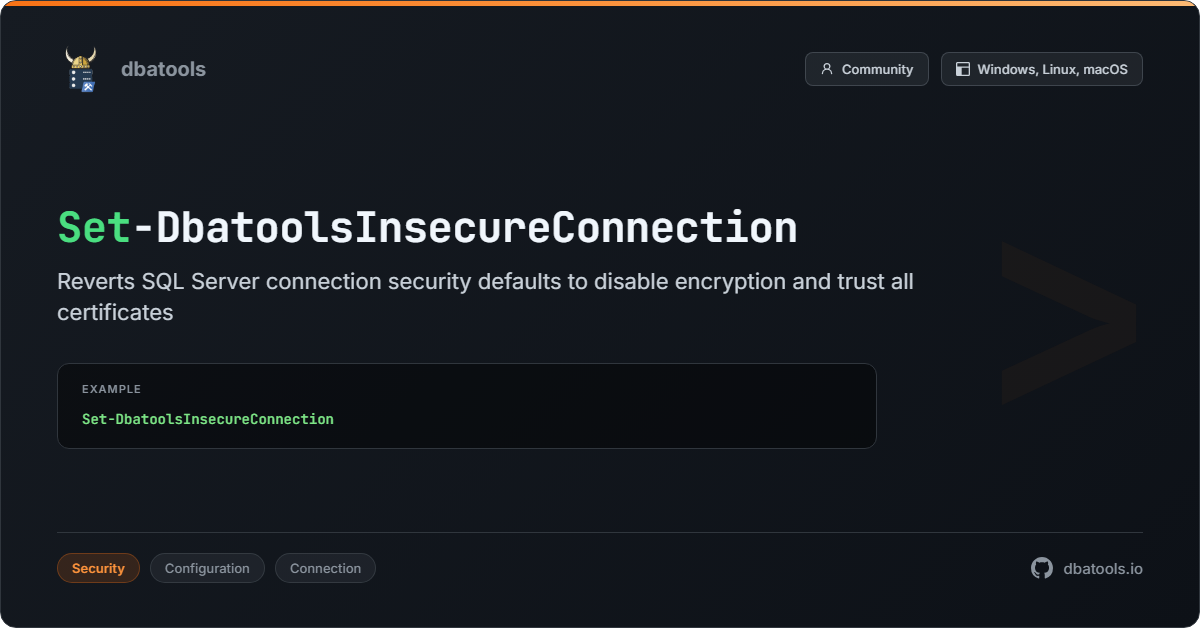Select the Connection tag
The height and width of the screenshot is (628, 1200).
pyautogui.click(x=325, y=568)
